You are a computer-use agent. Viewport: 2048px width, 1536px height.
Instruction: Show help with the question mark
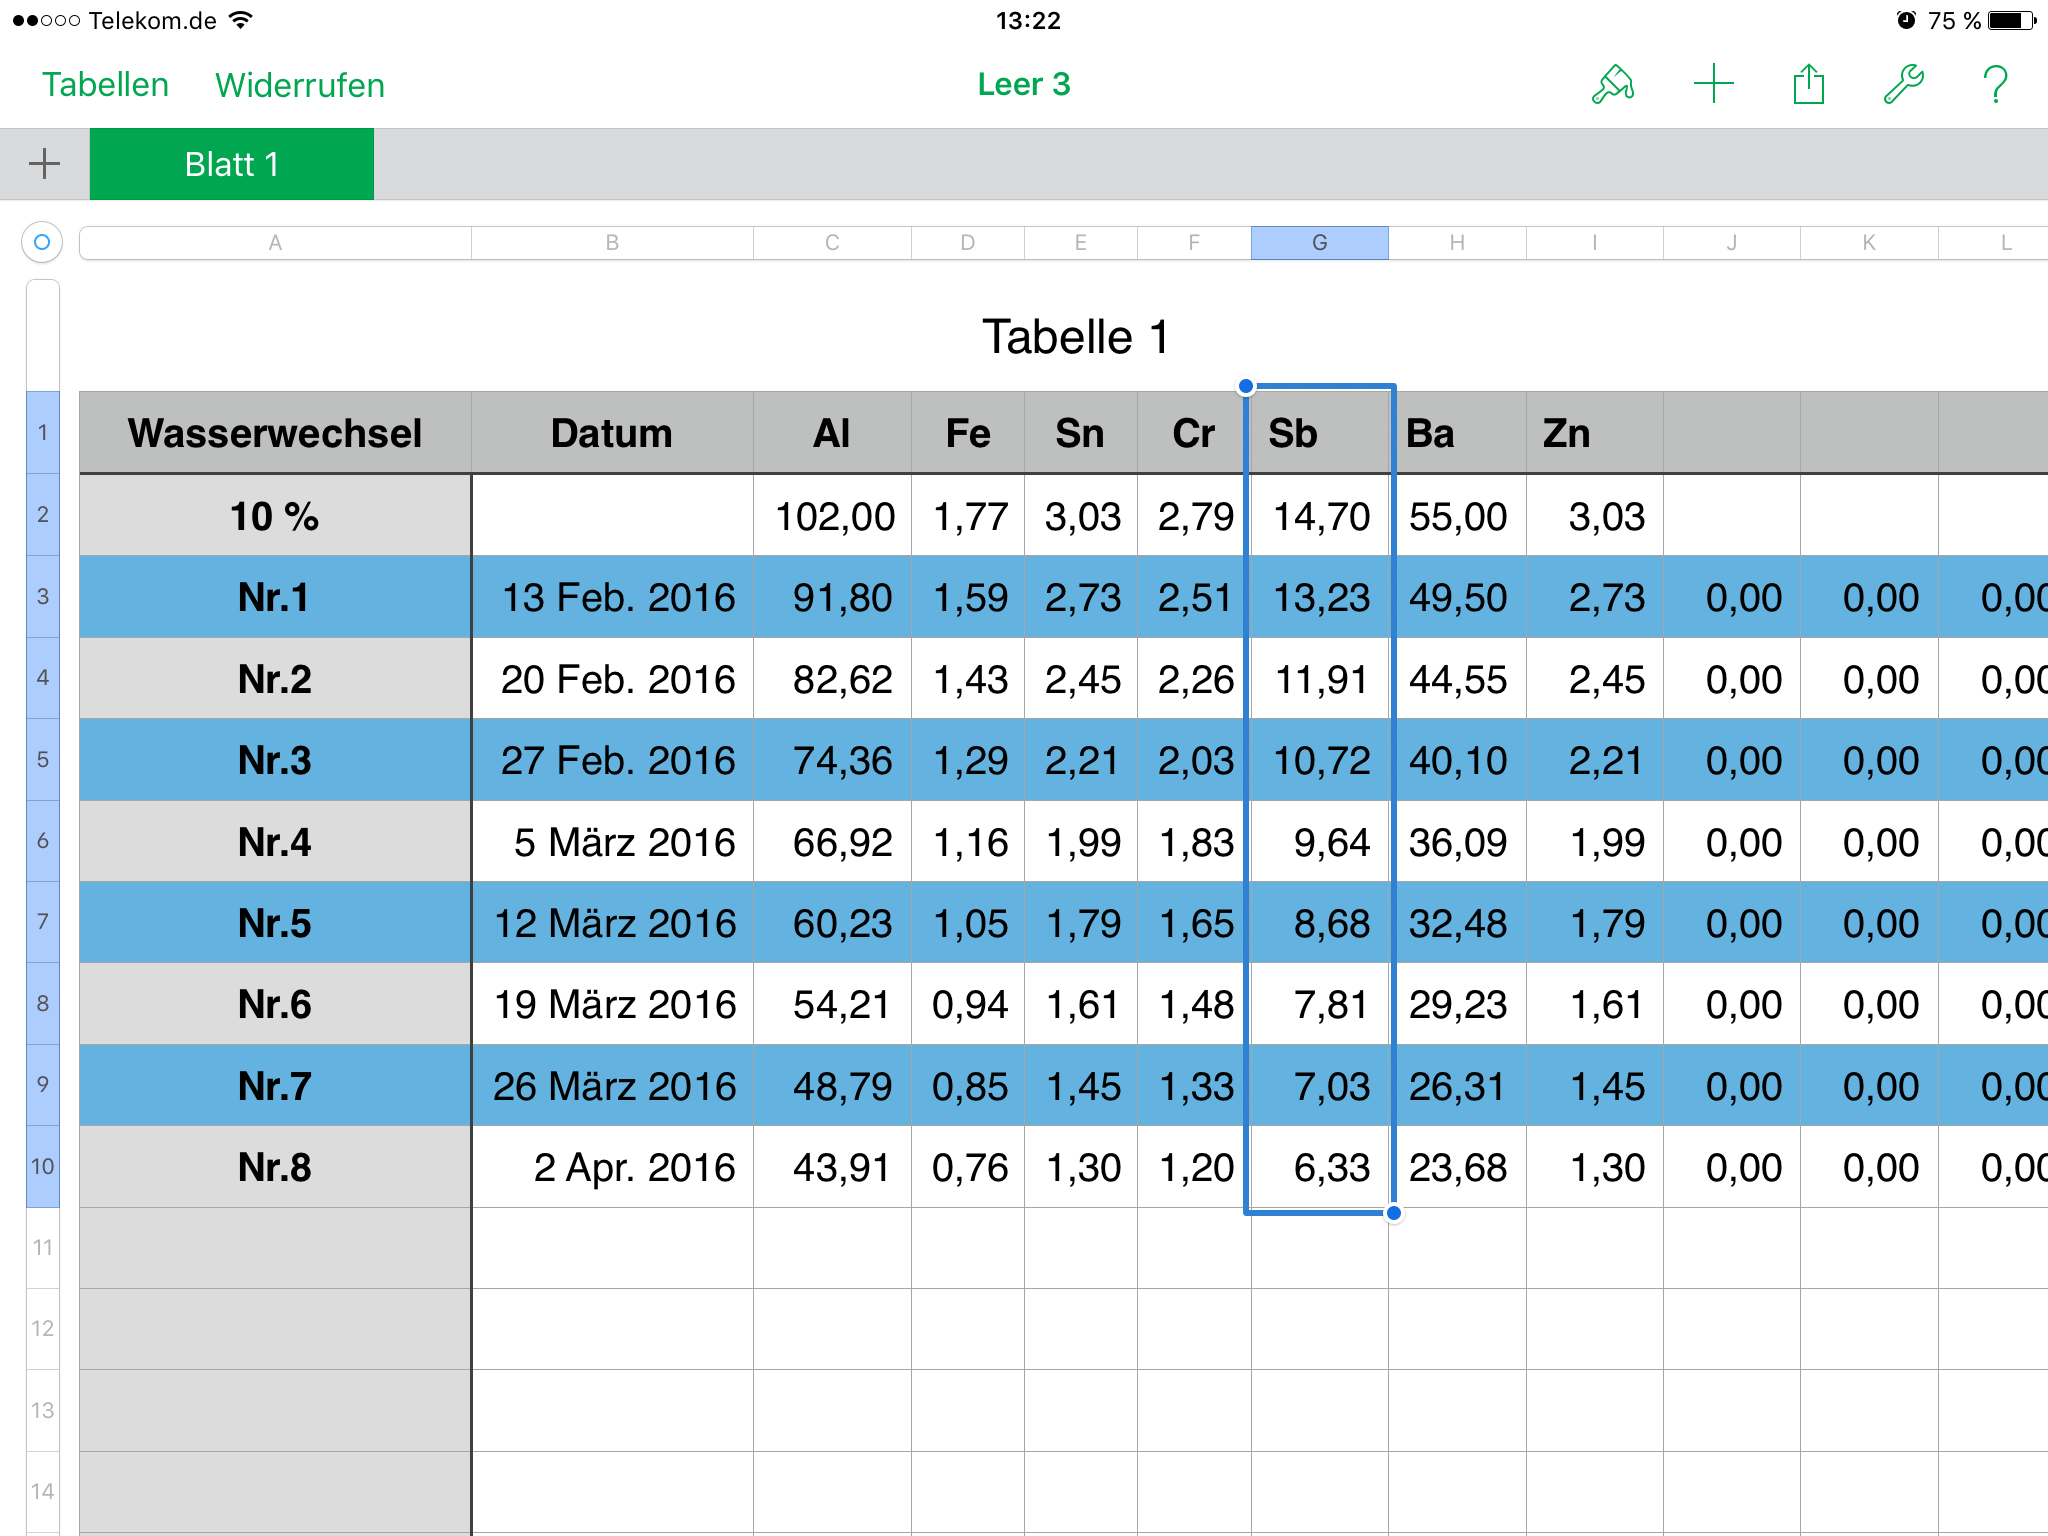point(1995,84)
